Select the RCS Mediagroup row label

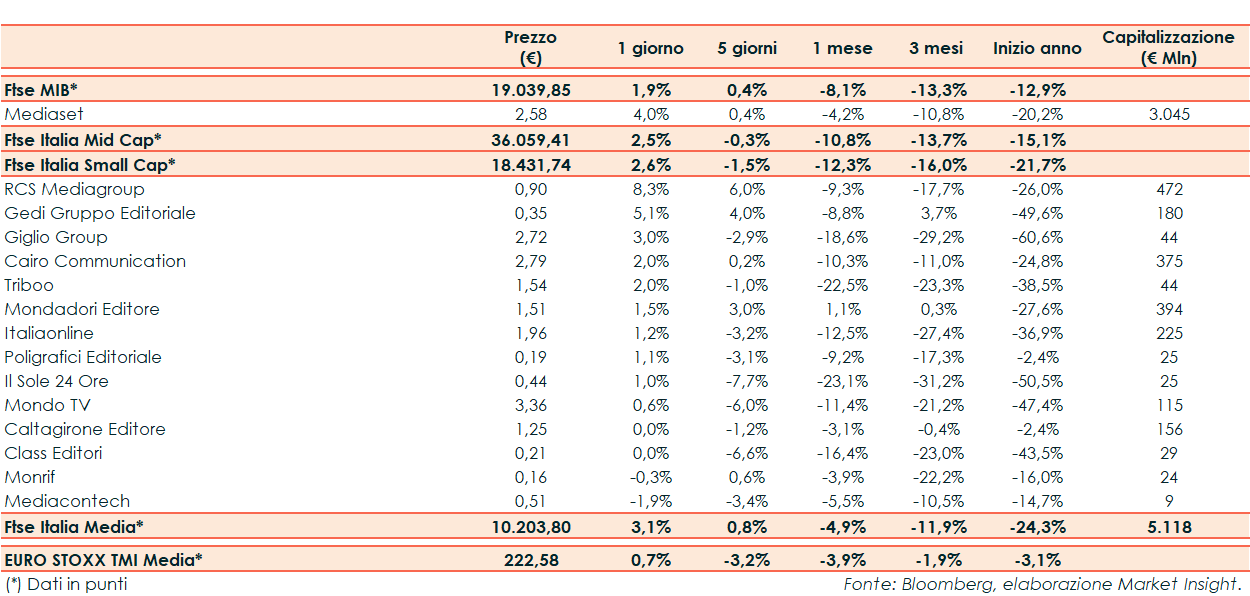(74, 189)
